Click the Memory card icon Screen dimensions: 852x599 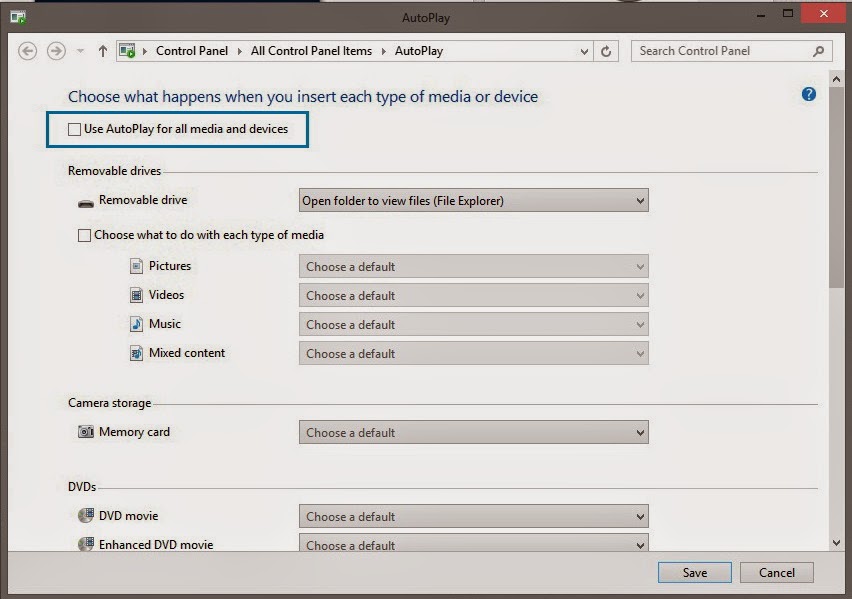[x=84, y=432]
